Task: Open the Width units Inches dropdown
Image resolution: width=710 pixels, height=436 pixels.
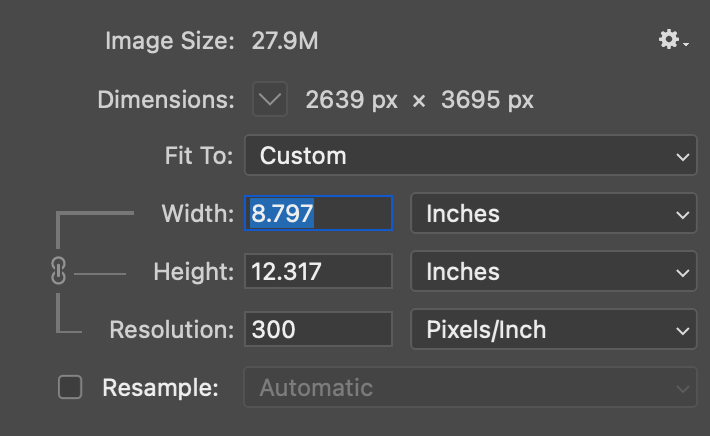Action: (553, 213)
